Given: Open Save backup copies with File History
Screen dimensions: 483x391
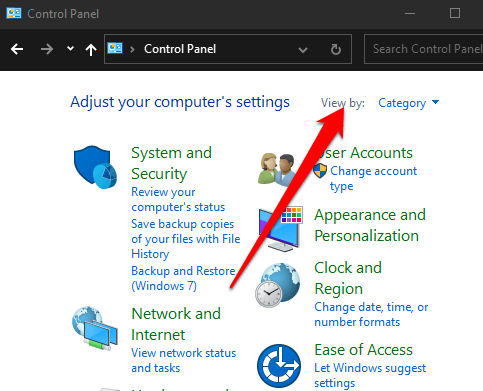Looking at the screenshot, I should [x=186, y=239].
